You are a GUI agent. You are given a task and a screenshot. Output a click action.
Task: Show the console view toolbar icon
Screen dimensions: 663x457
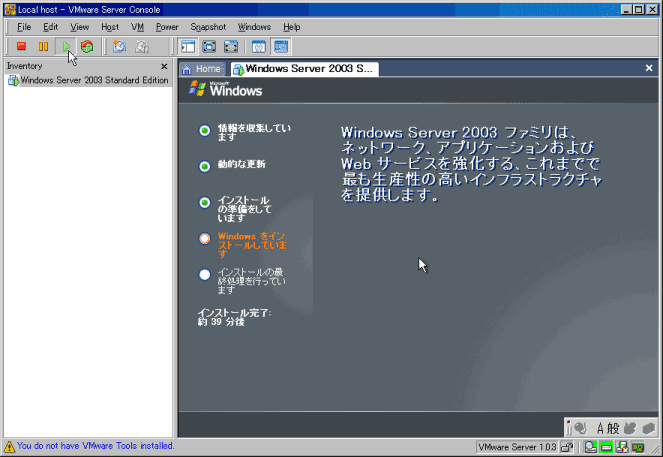point(281,47)
